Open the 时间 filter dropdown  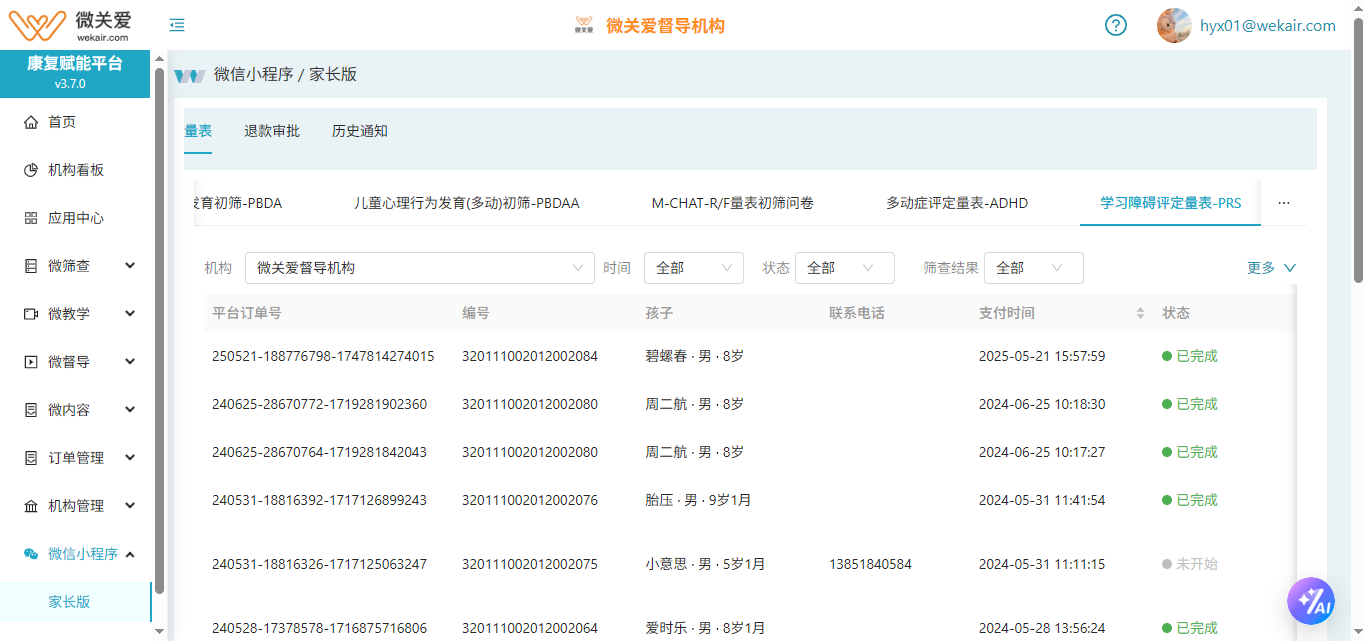[693, 268]
